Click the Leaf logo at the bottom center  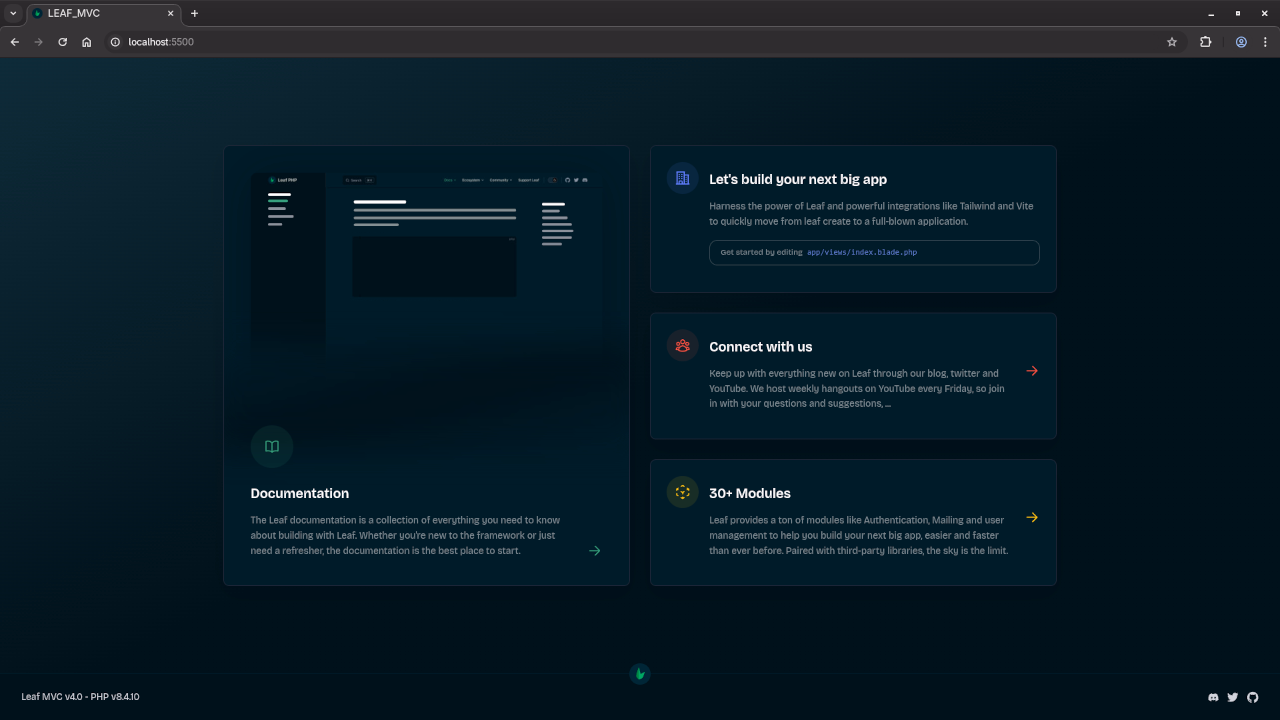(x=640, y=674)
